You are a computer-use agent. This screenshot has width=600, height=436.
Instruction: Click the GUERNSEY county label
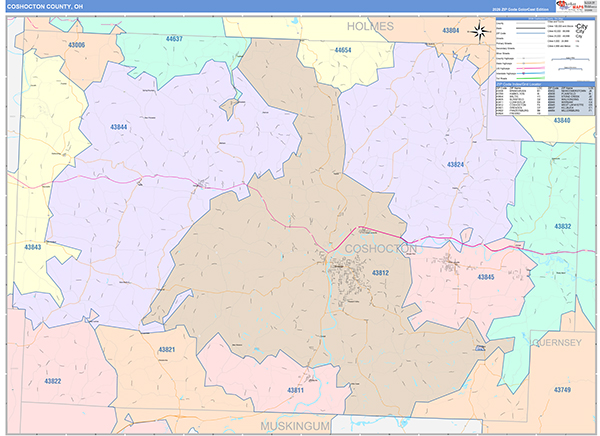(x=557, y=343)
